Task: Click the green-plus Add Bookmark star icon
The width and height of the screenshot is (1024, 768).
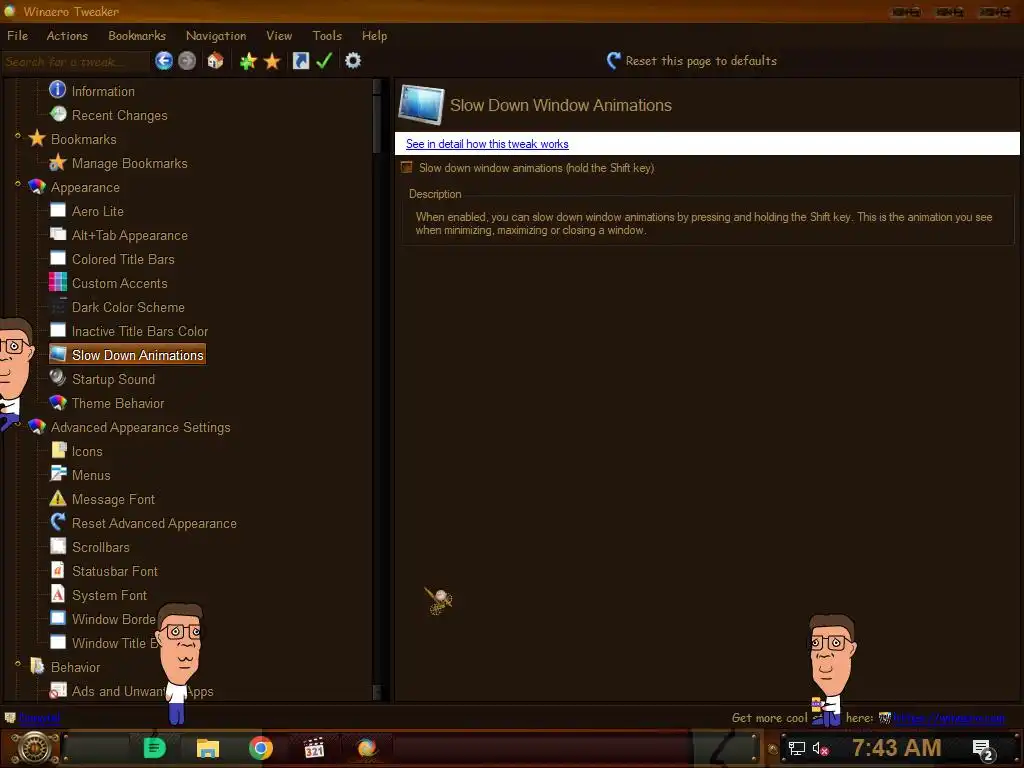Action: (x=248, y=61)
